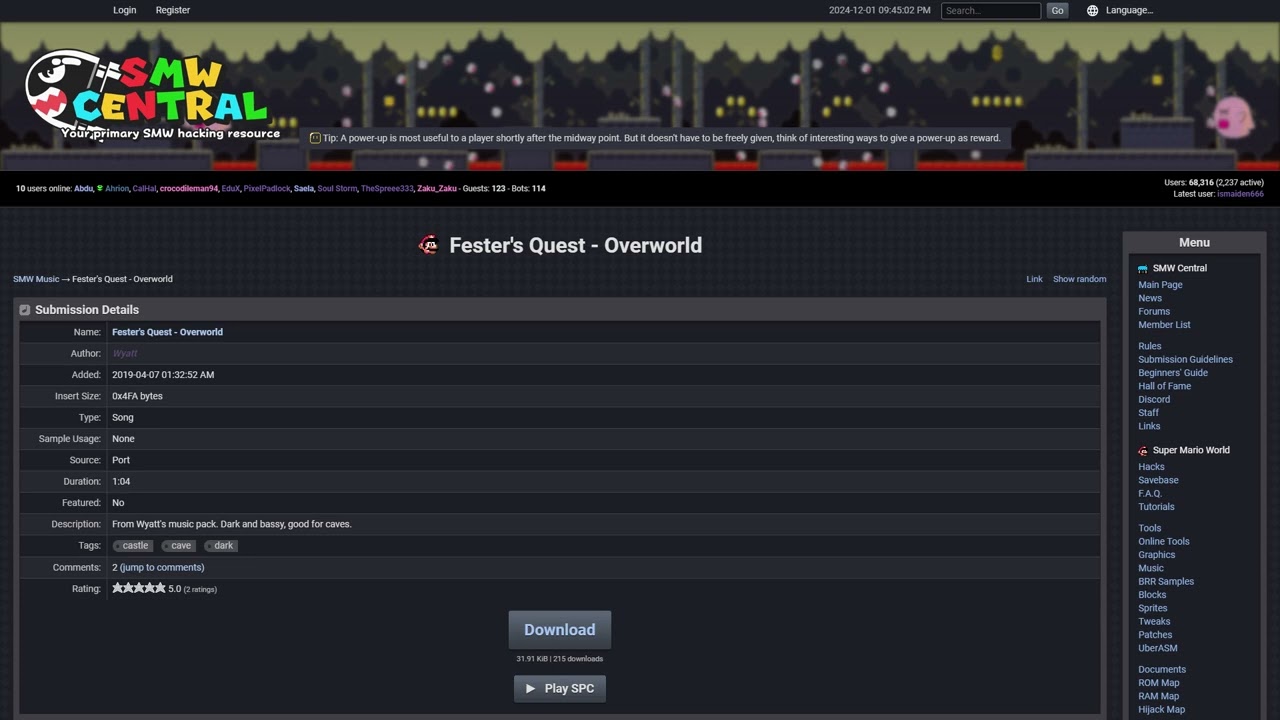
Task: Click Login in the top bar
Action: tap(125, 10)
